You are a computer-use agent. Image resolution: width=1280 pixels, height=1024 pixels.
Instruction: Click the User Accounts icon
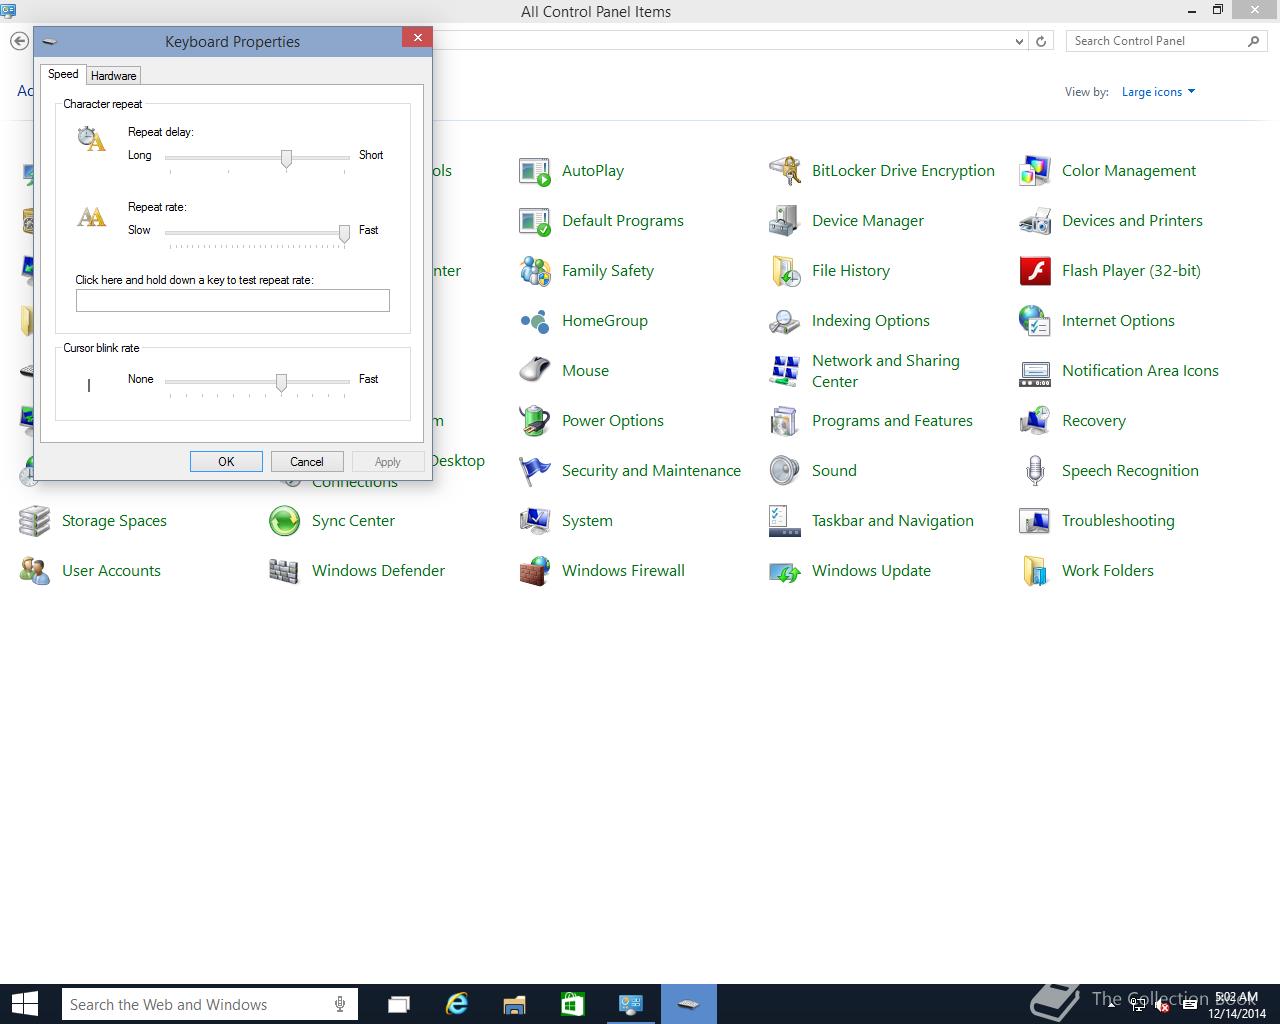click(x=35, y=571)
